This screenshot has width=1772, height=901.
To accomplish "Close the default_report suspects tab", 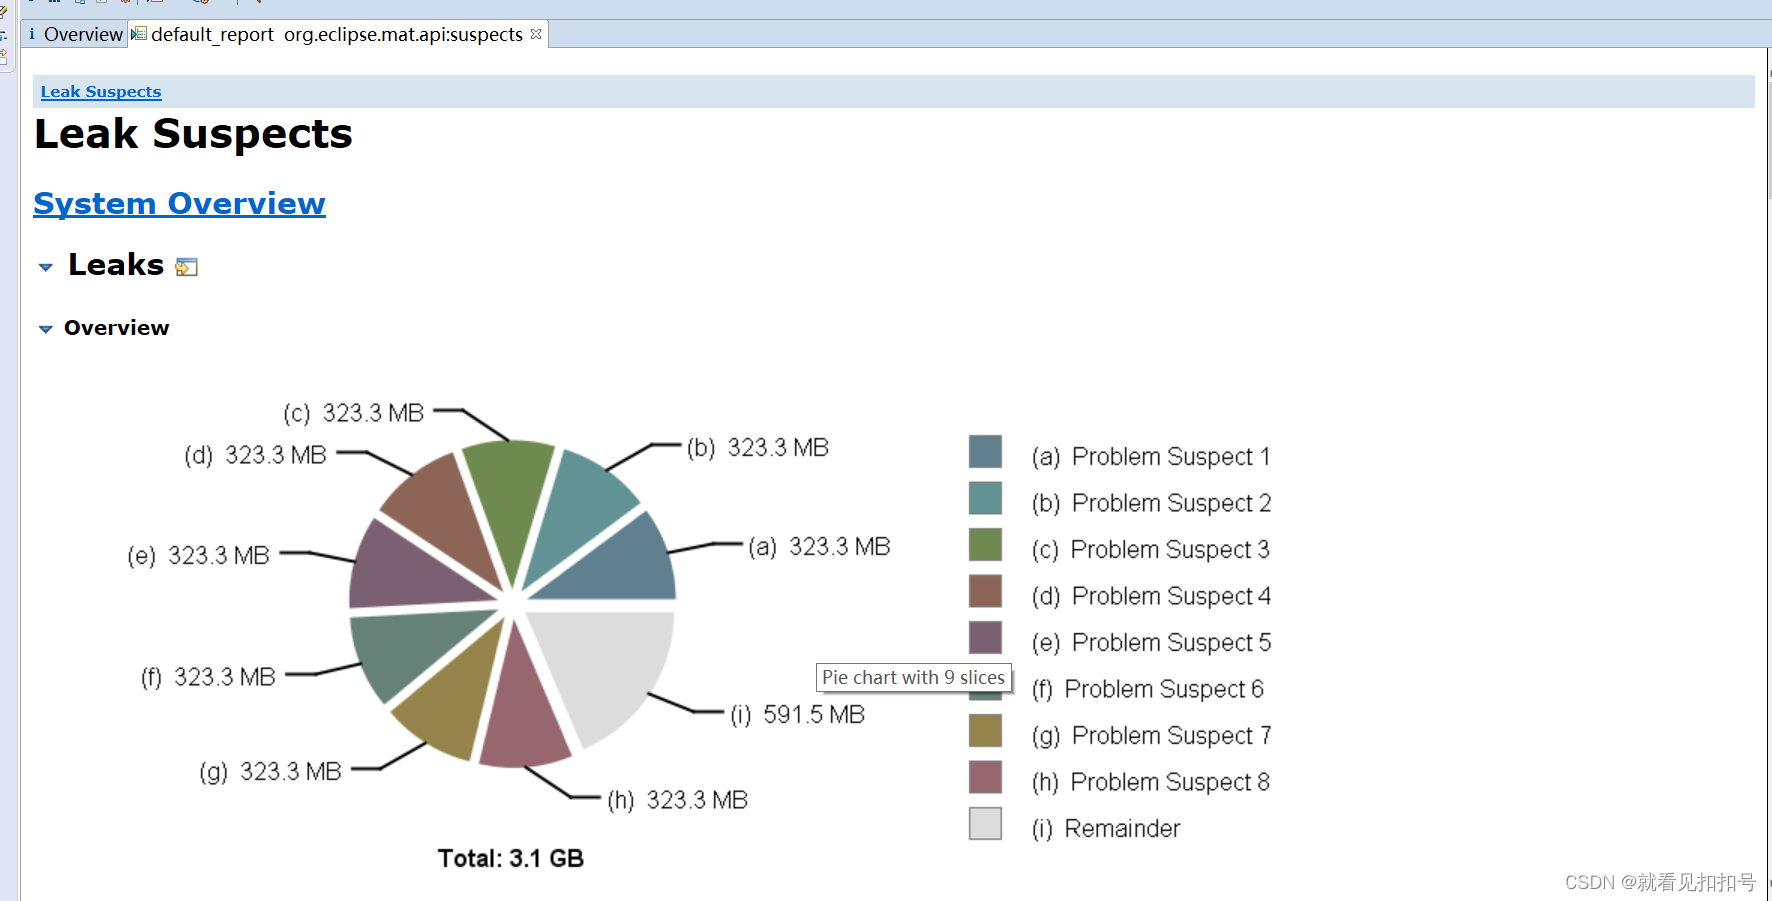I will [536, 34].
